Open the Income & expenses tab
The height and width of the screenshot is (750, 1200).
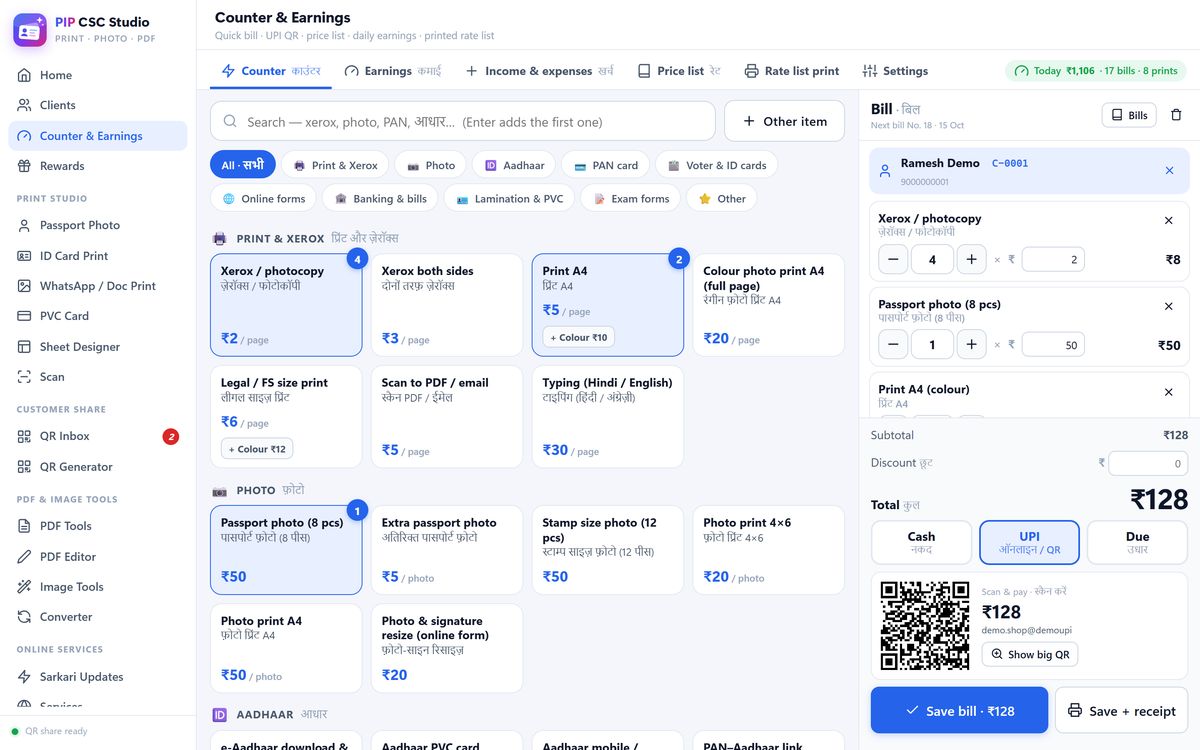click(x=539, y=71)
